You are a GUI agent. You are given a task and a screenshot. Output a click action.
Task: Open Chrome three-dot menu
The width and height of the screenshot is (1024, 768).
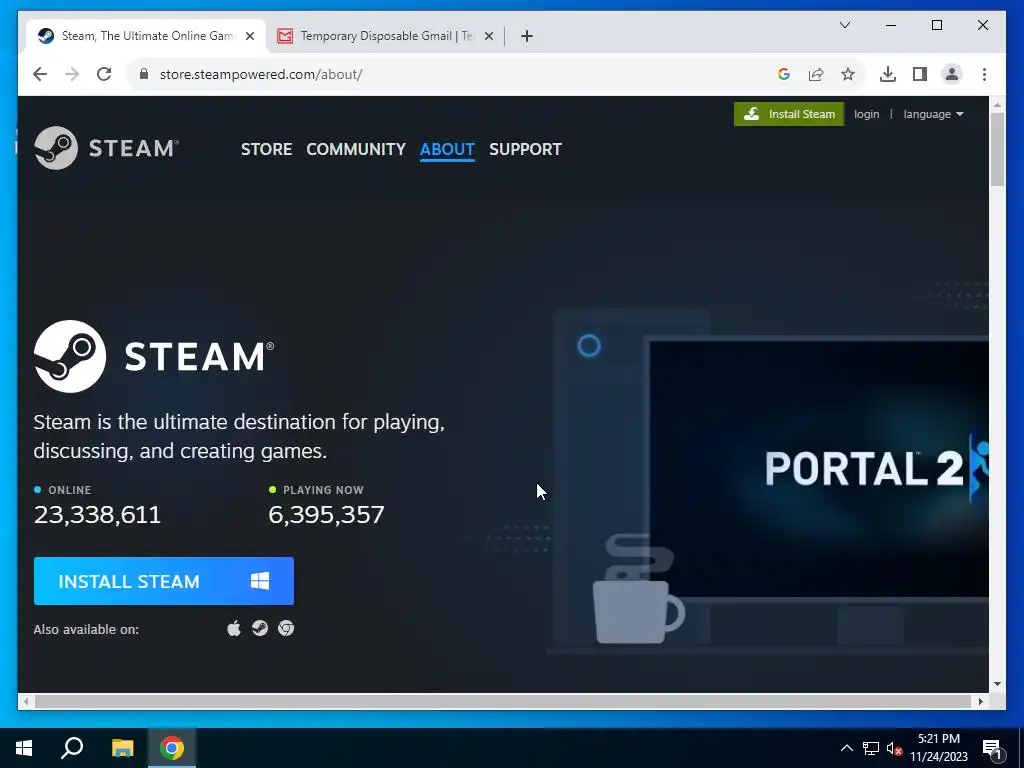click(984, 74)
